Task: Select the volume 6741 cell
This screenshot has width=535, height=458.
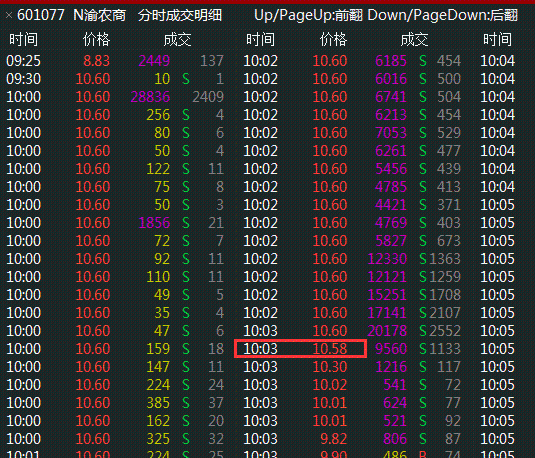Action: (391, 97)
